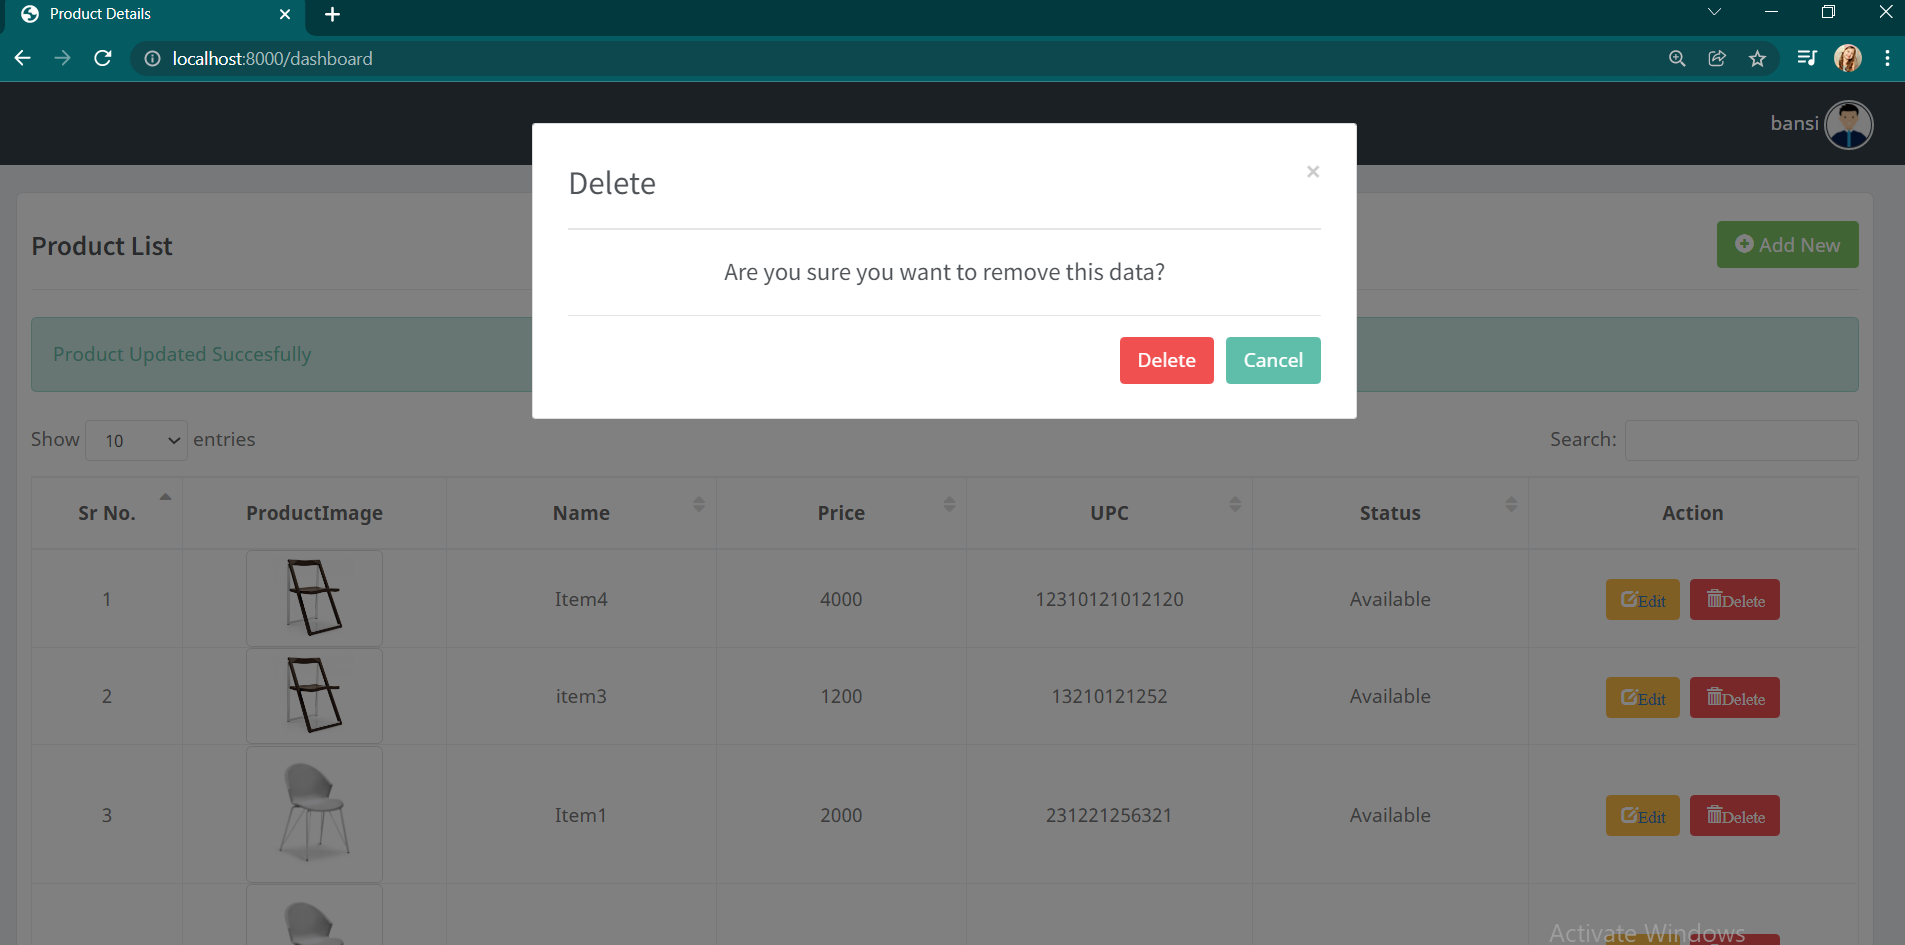Click the page info icon in address bar

click(152, 58)
